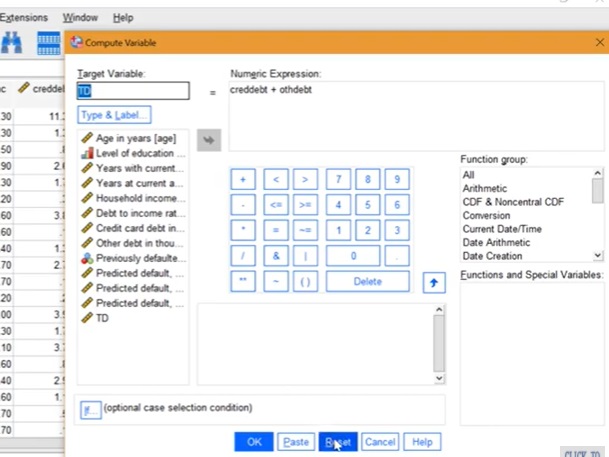609x457 pixels.
Task: Select Other debt in thousands variable
Action: pos(133,243)
